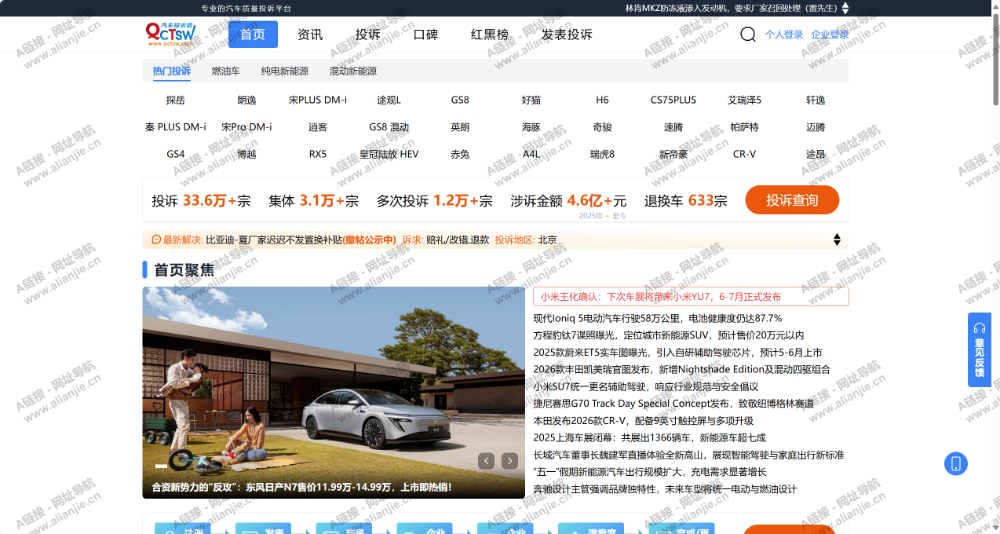Read the 现代Ioniq 5 battery health article

(x=658, y=318)
